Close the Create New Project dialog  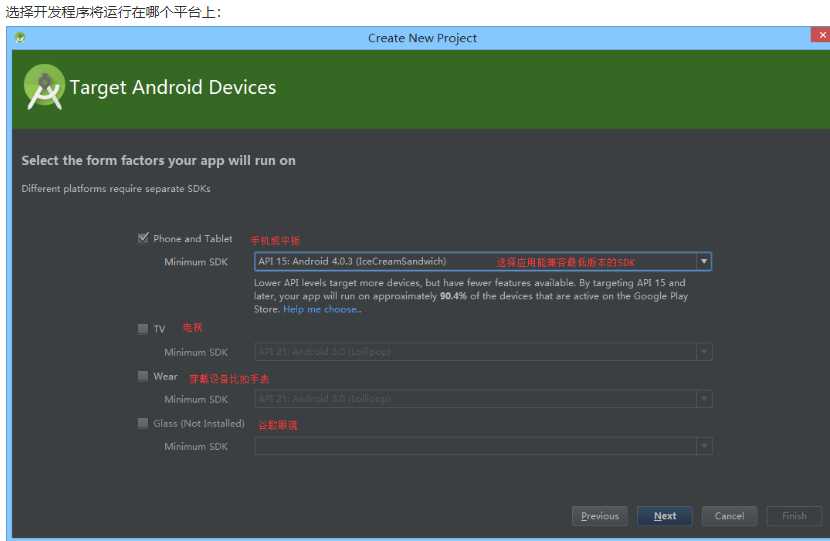pyautogui.click(x=821, y=35)
